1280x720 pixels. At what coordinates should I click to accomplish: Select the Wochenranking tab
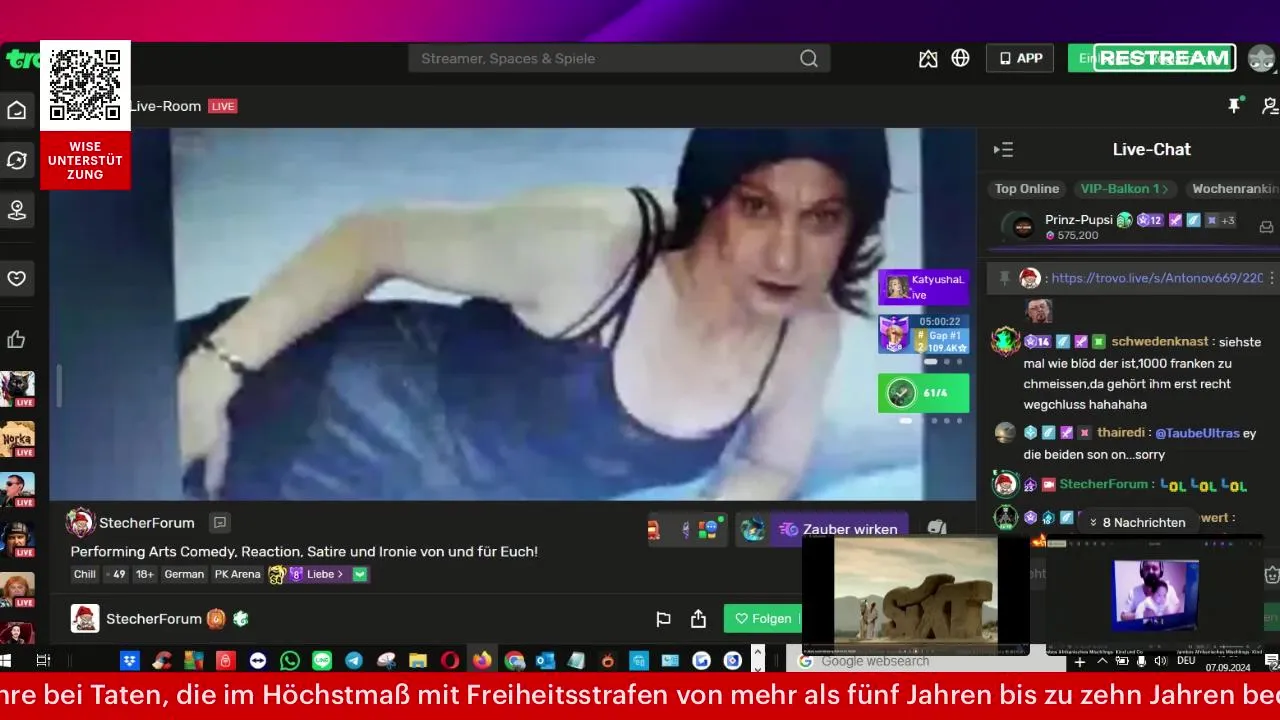1235,189
